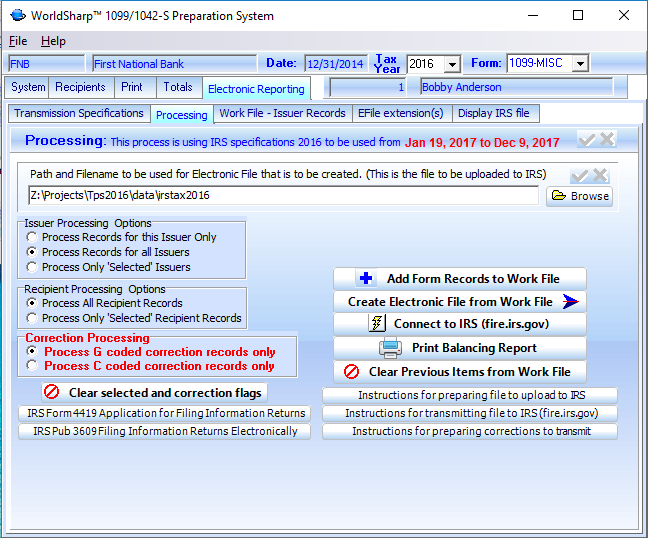Open the Display IRS file tab
Image resolution: width=648 pixels, height=538 pixels.
coord(495,114)
